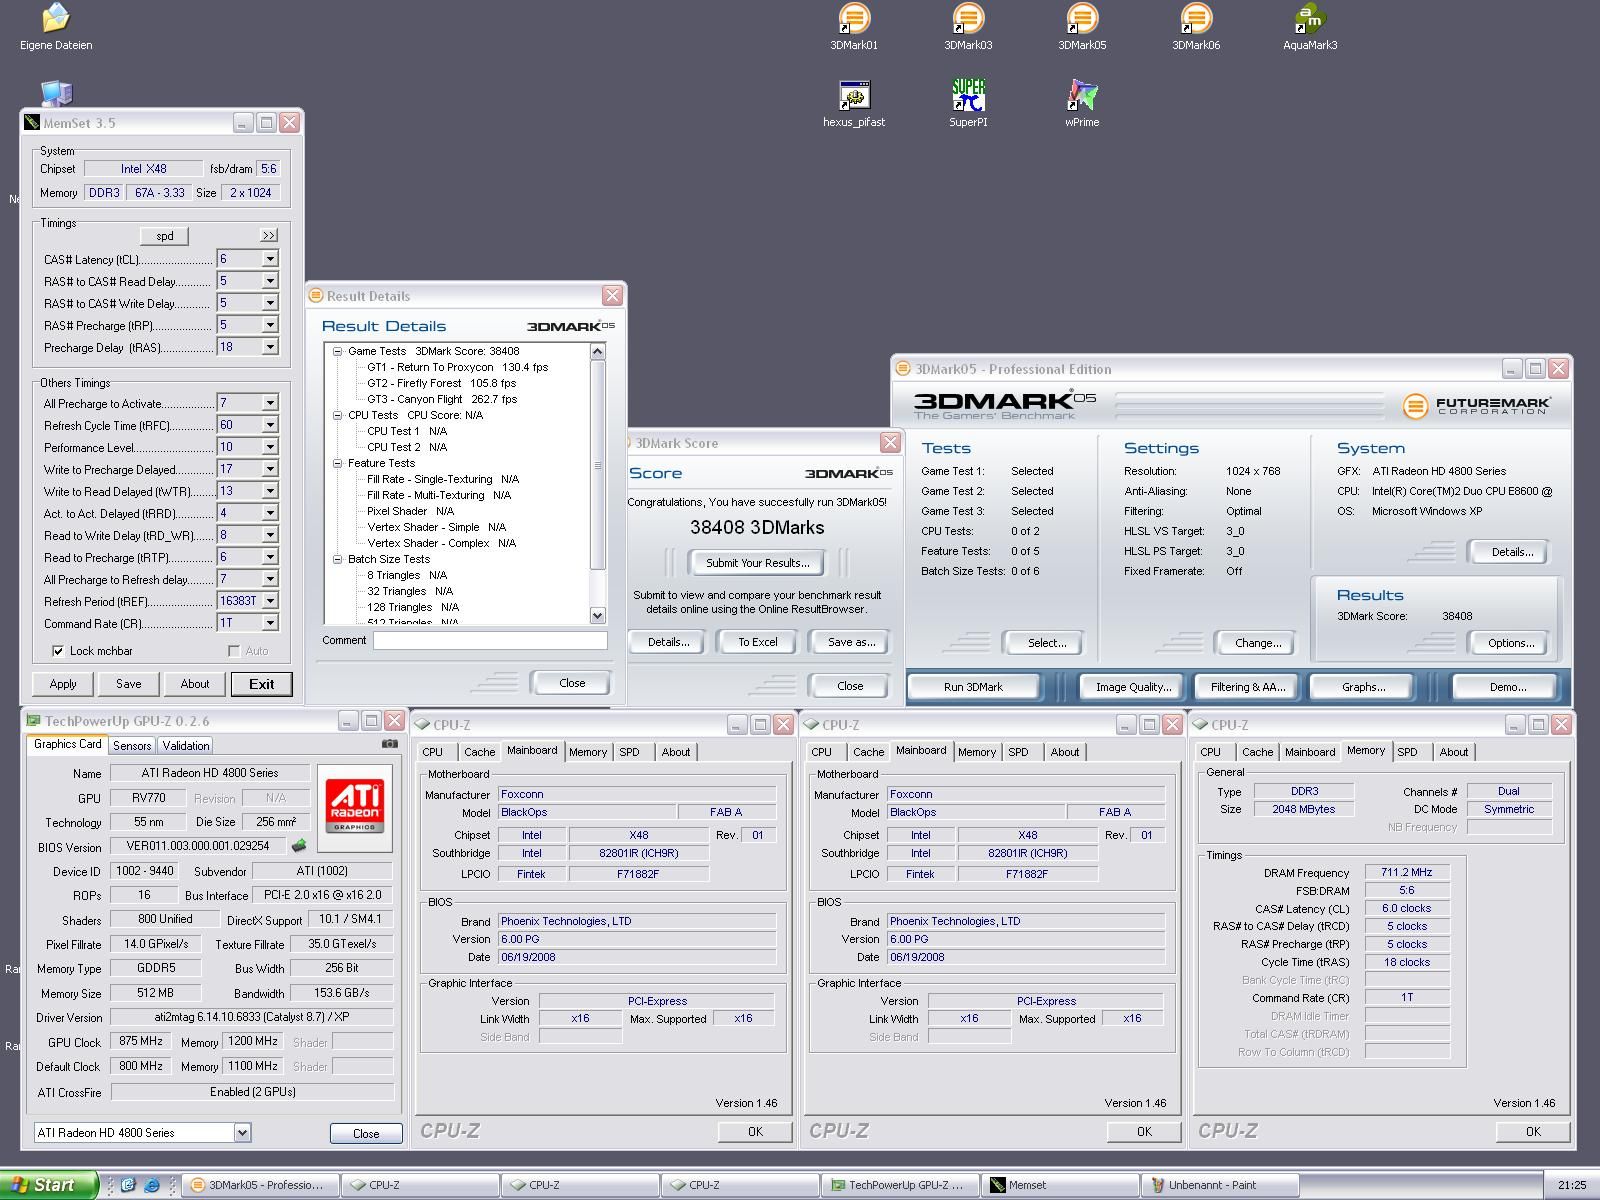Click the Filtering & AA button

(x=1248, y=687)
